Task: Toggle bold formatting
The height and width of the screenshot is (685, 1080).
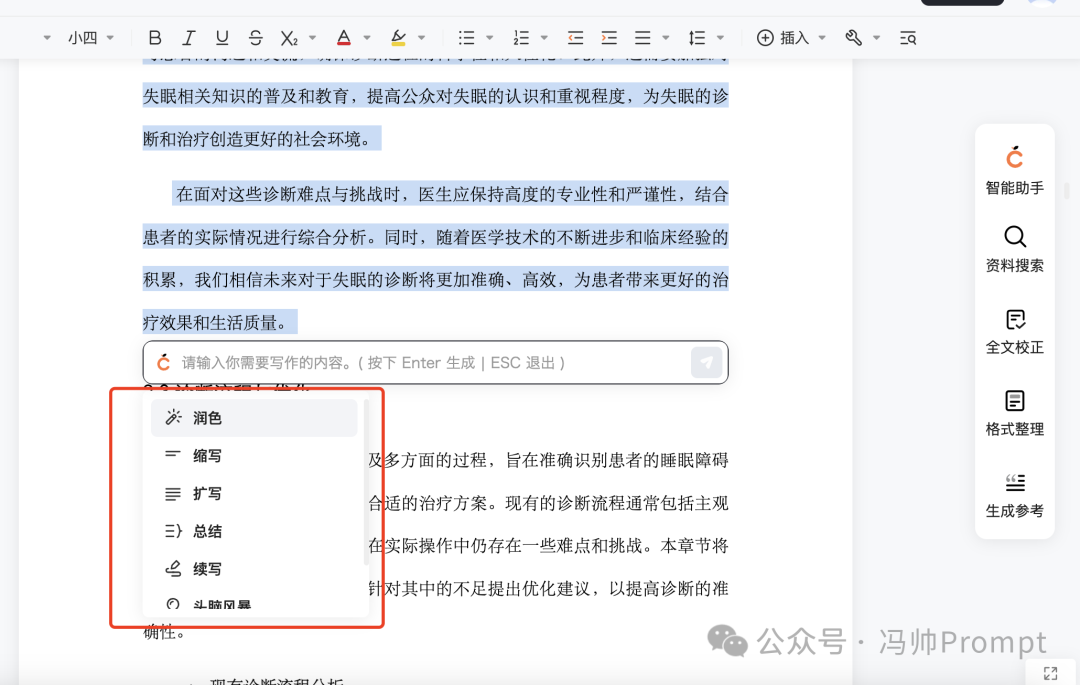Action: point(155,37)
